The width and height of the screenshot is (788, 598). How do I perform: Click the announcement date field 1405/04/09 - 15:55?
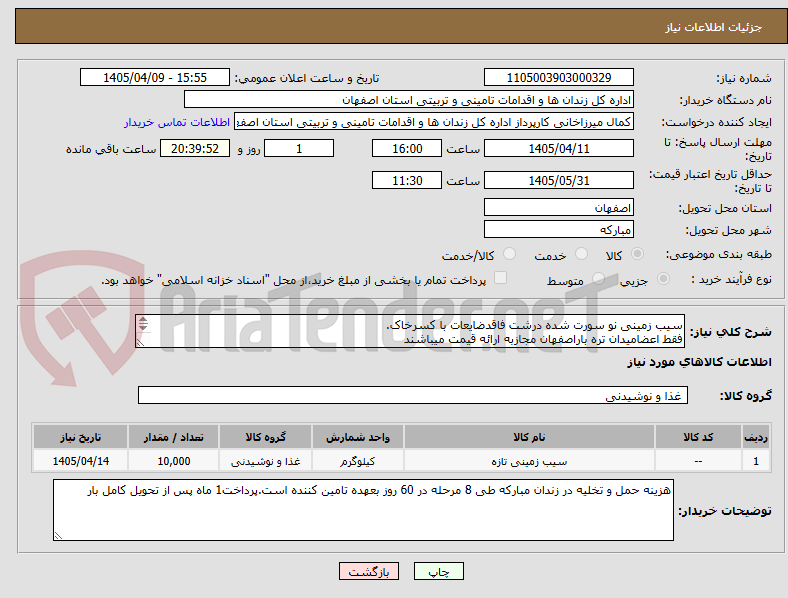pyautogui.click(x=155, y=77)
